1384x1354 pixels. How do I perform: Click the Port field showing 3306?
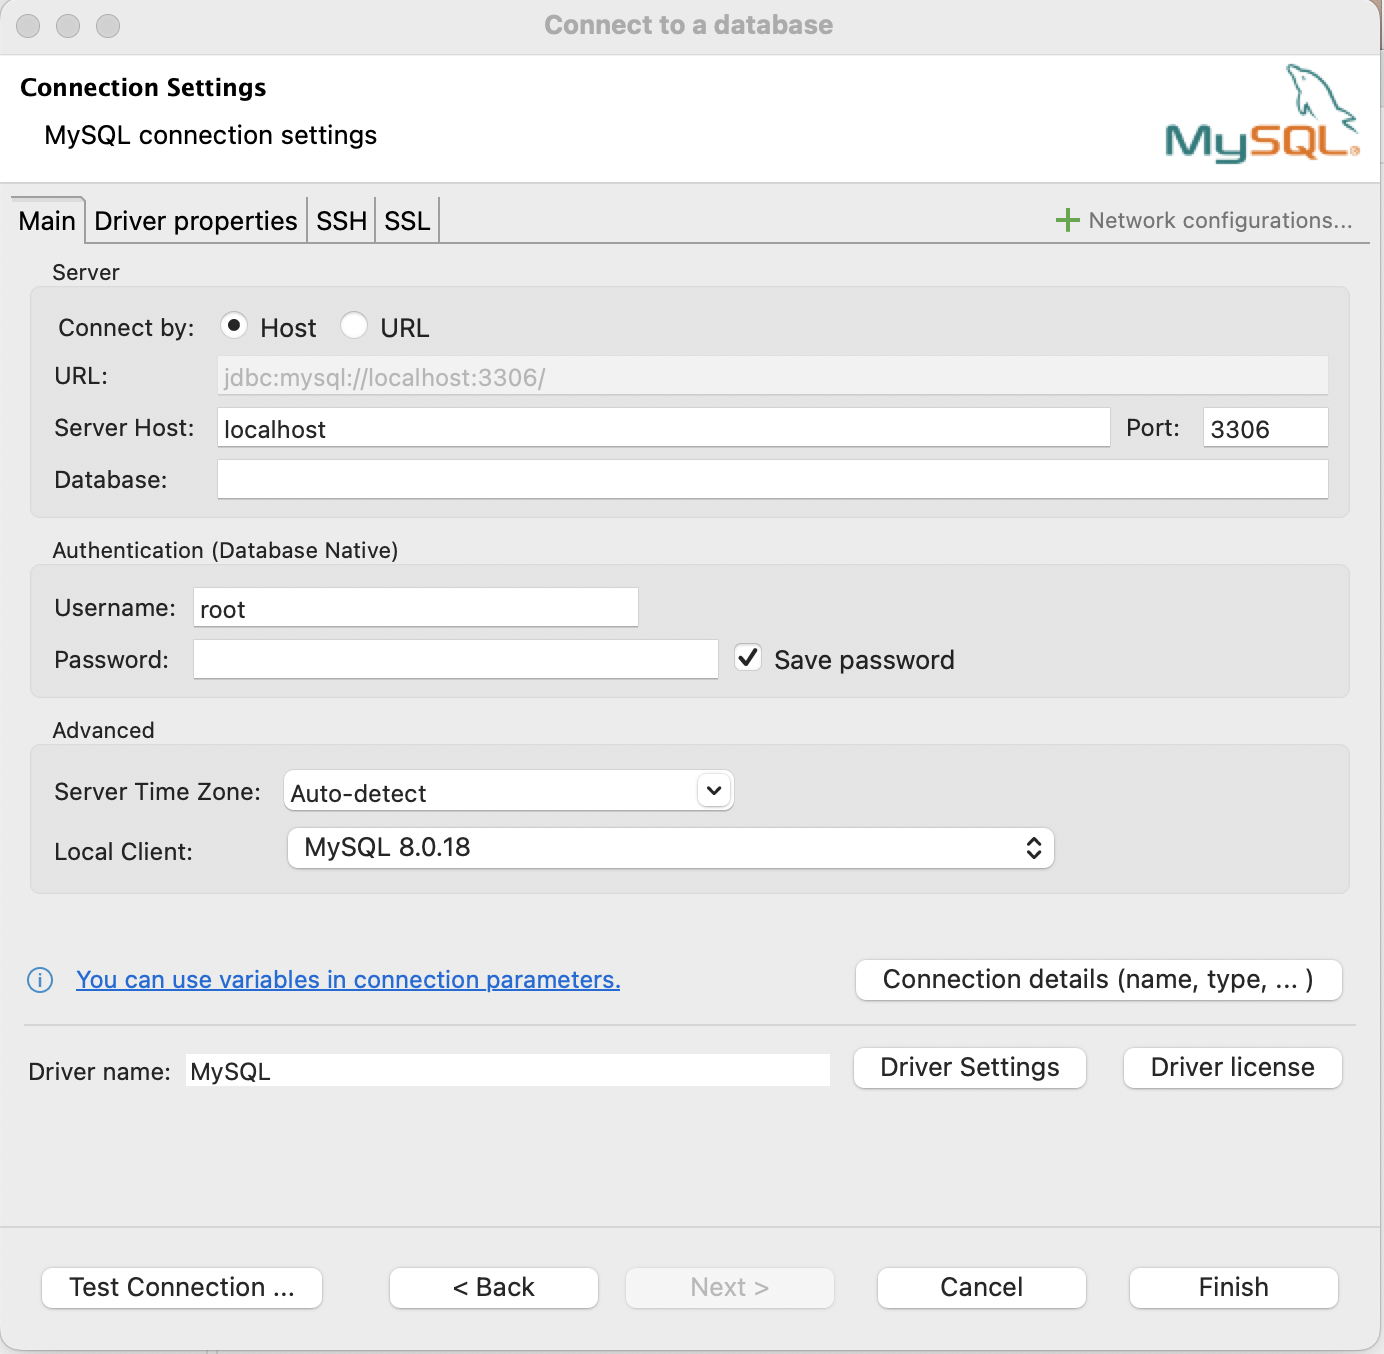[1266, 428]
